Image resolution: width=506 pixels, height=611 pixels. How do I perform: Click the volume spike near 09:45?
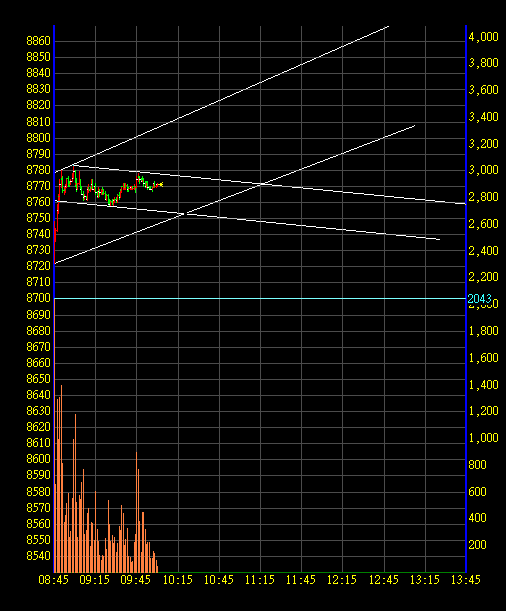136,512
